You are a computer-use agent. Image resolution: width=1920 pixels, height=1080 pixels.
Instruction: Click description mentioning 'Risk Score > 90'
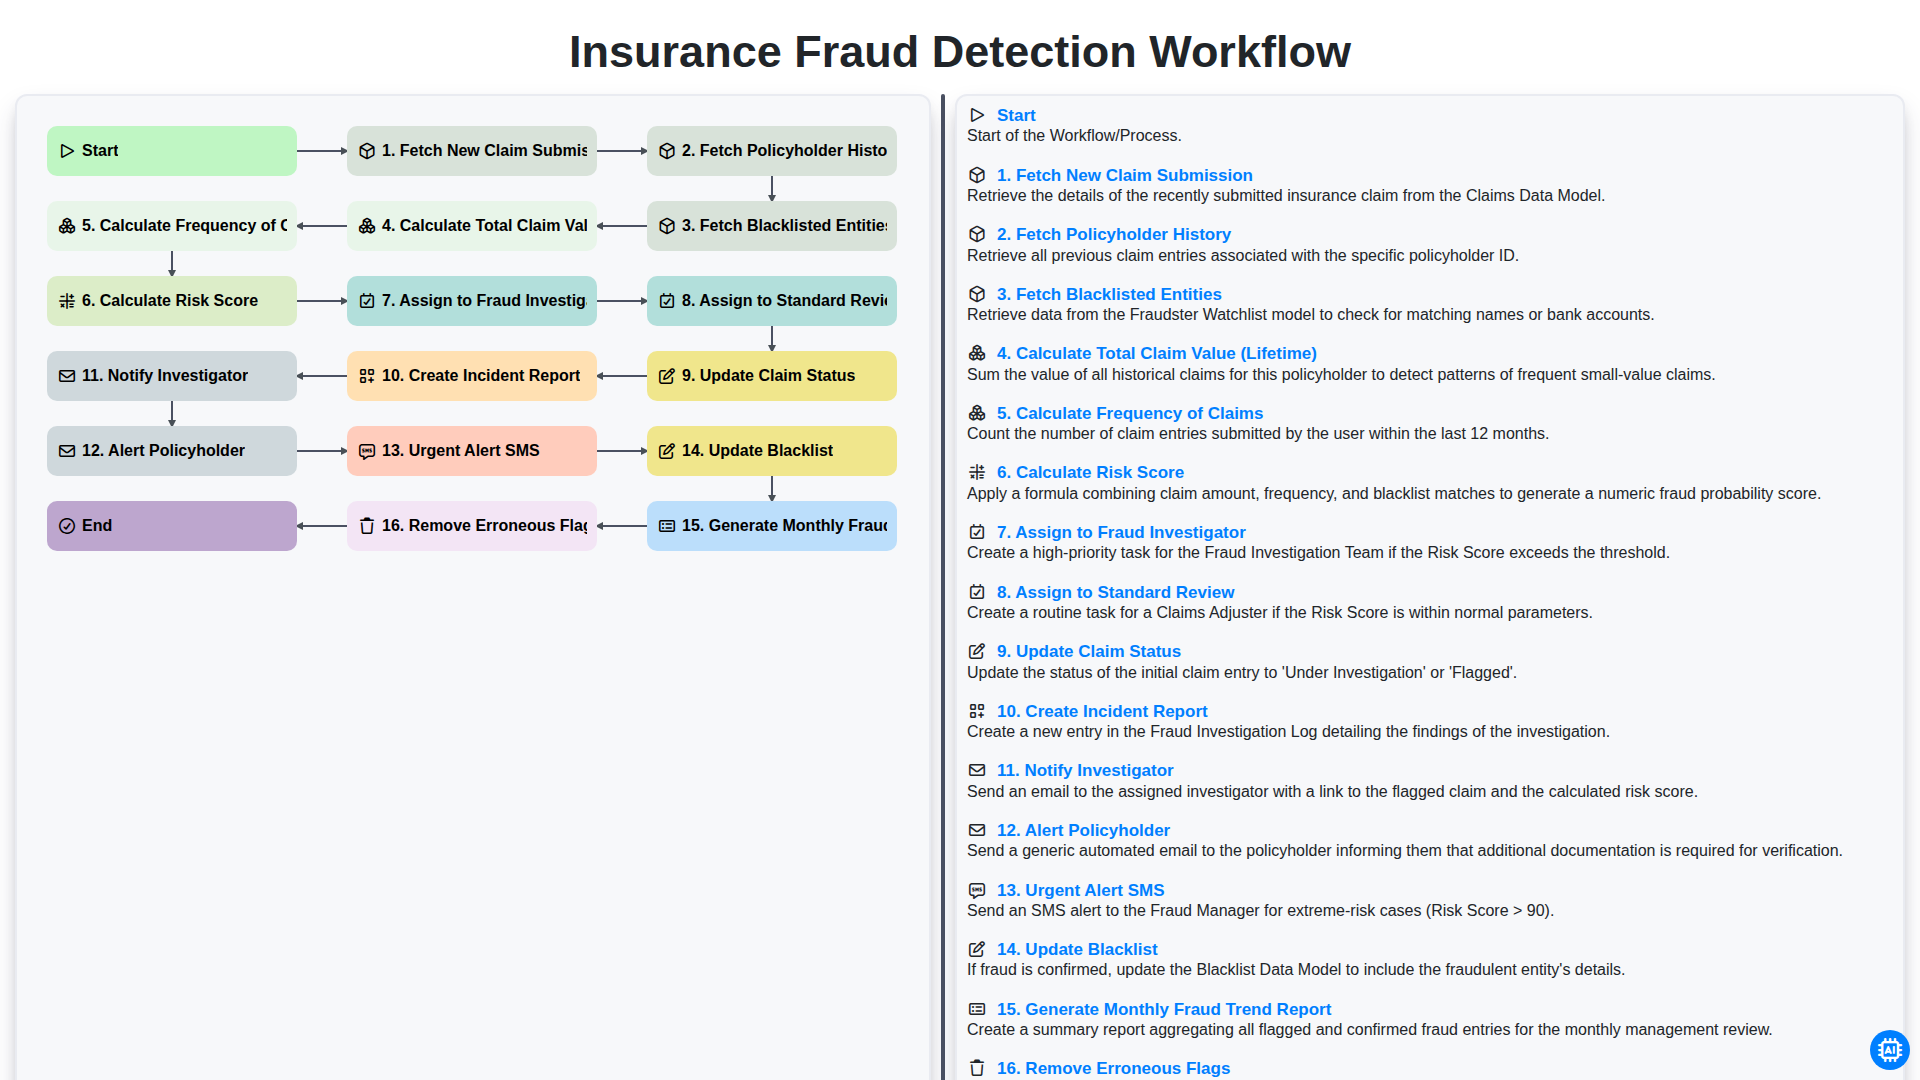pos(1260,911)
